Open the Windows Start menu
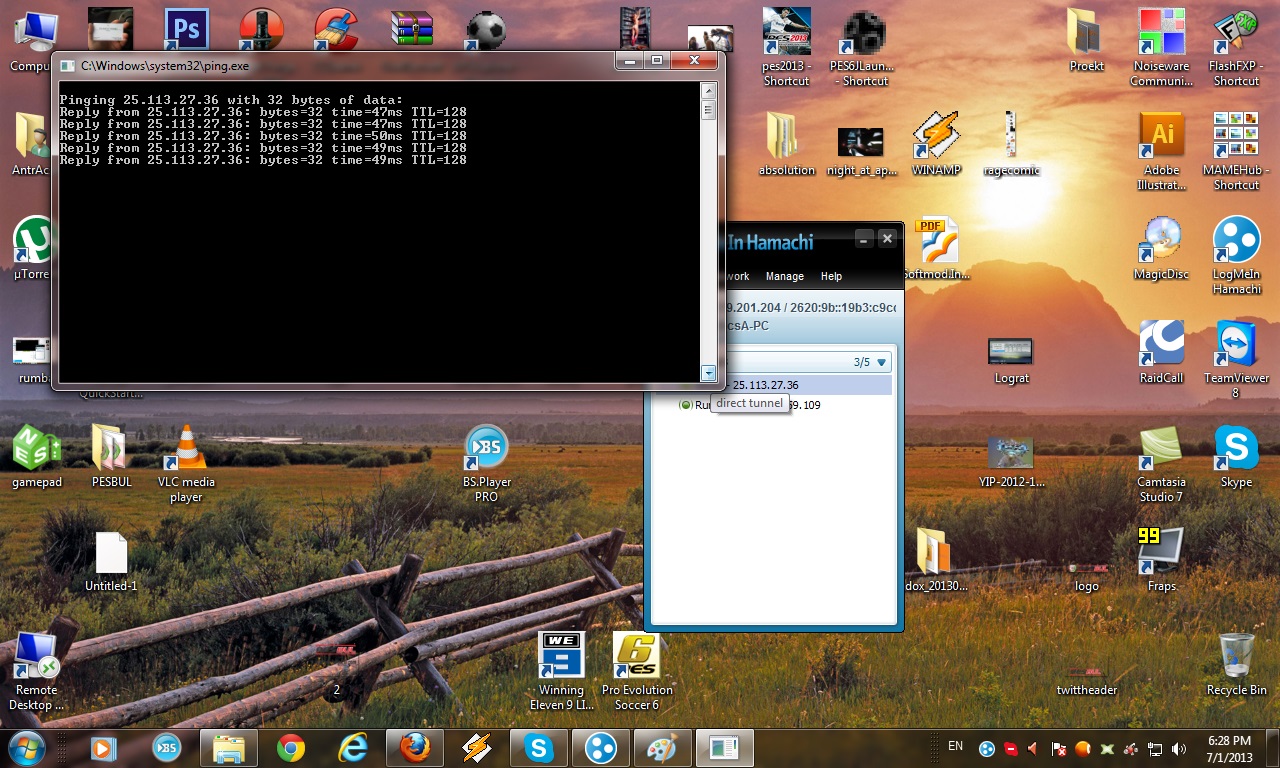 pos(27,747)
